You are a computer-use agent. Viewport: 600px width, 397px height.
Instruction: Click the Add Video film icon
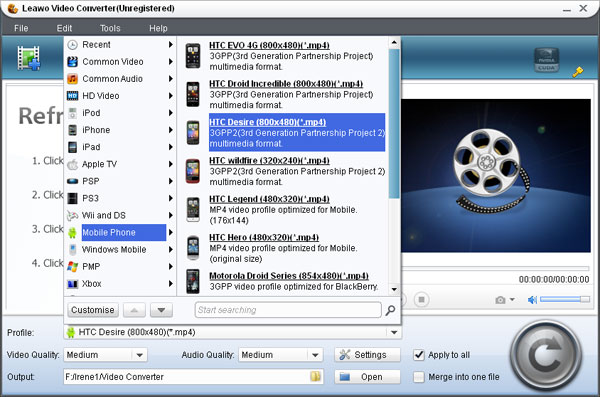pos(29,58)
